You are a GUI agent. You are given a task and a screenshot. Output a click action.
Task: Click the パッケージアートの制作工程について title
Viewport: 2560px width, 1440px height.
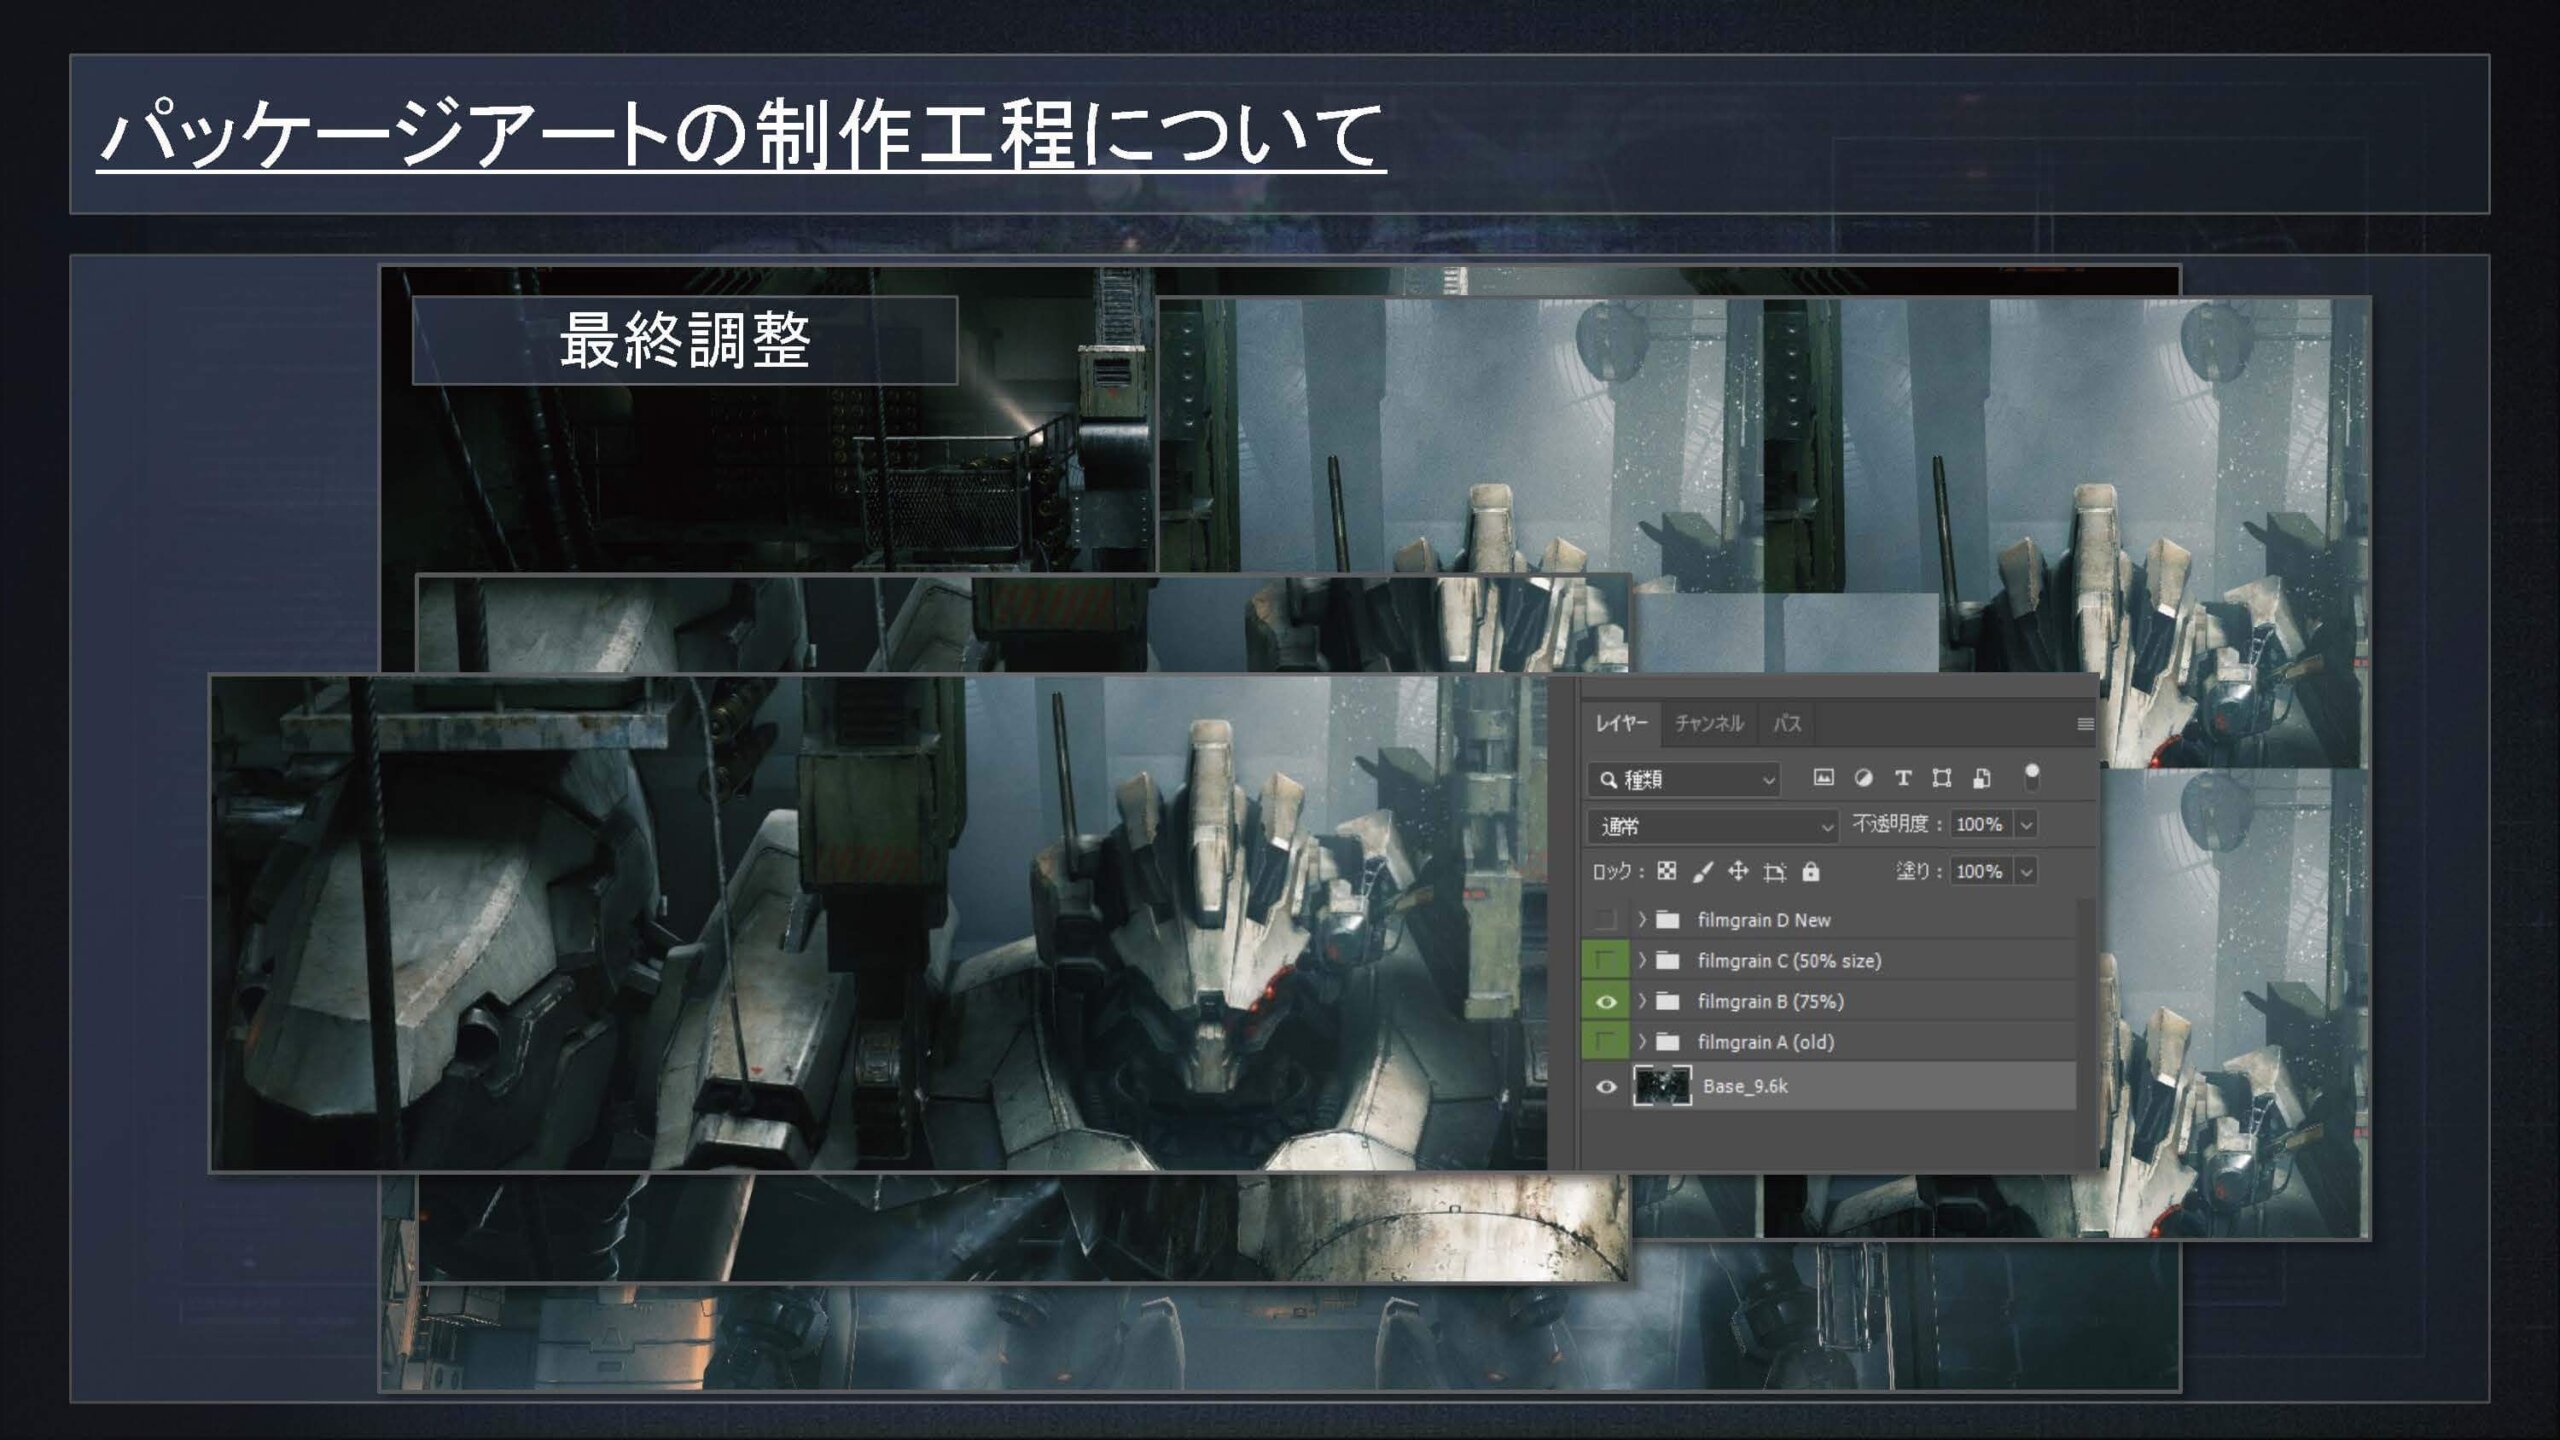[x=741, y=135]
